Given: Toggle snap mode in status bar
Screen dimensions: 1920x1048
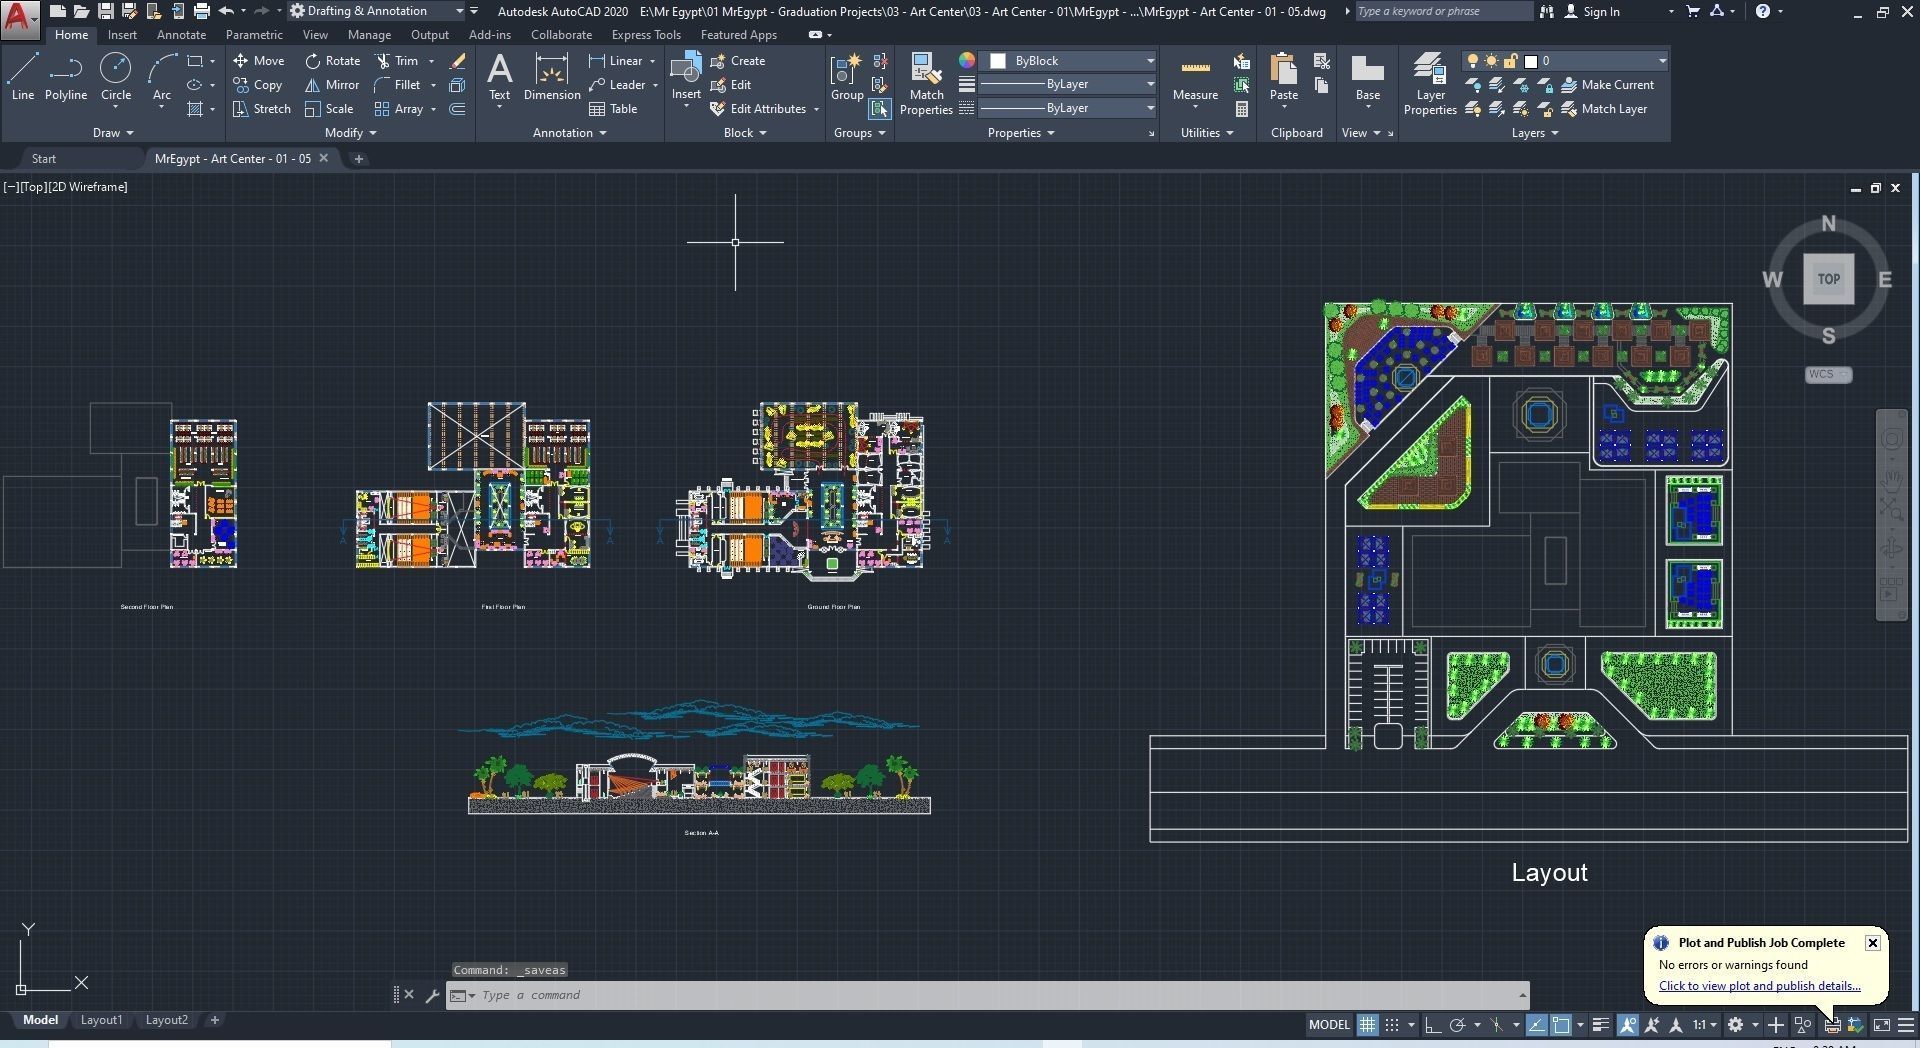Looking at the screenshot, I should (1391, 1025).
